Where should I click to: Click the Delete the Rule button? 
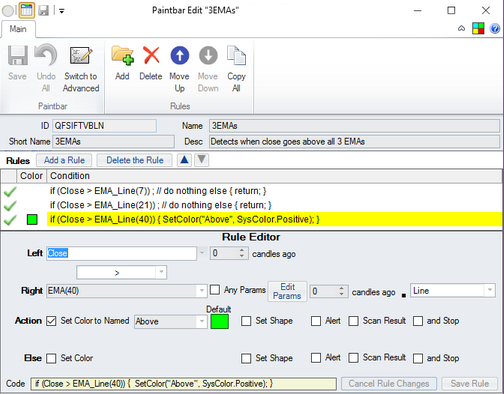tap(135, 160)
